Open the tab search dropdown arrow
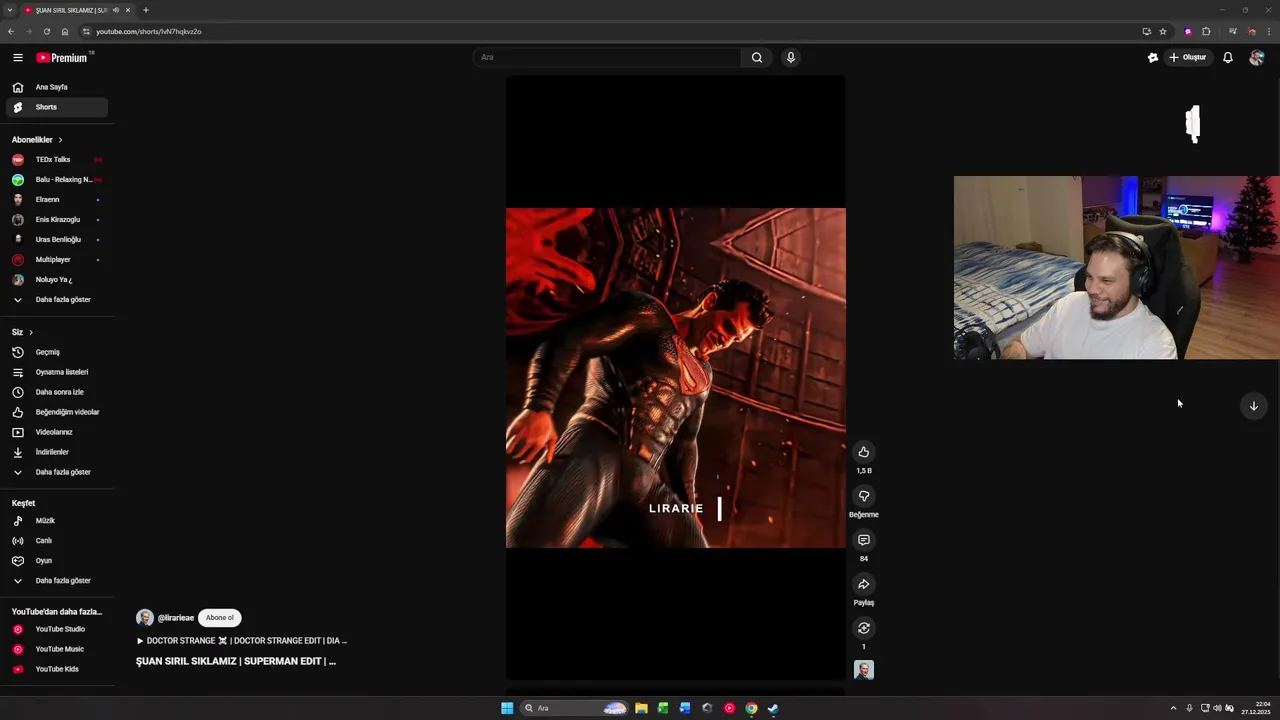The height and width of the screenshot is (720, 1280). point(10,10)
